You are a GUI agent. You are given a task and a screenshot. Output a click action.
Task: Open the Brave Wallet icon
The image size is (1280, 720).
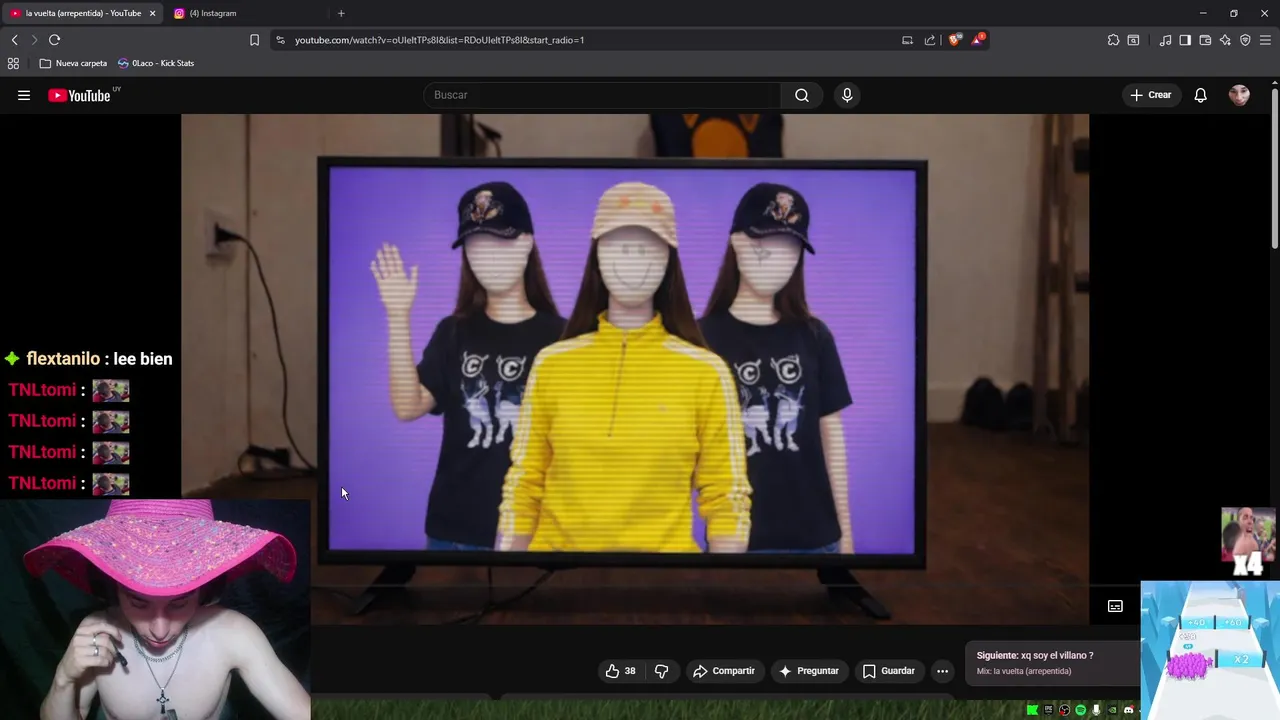pos(1205,40)
